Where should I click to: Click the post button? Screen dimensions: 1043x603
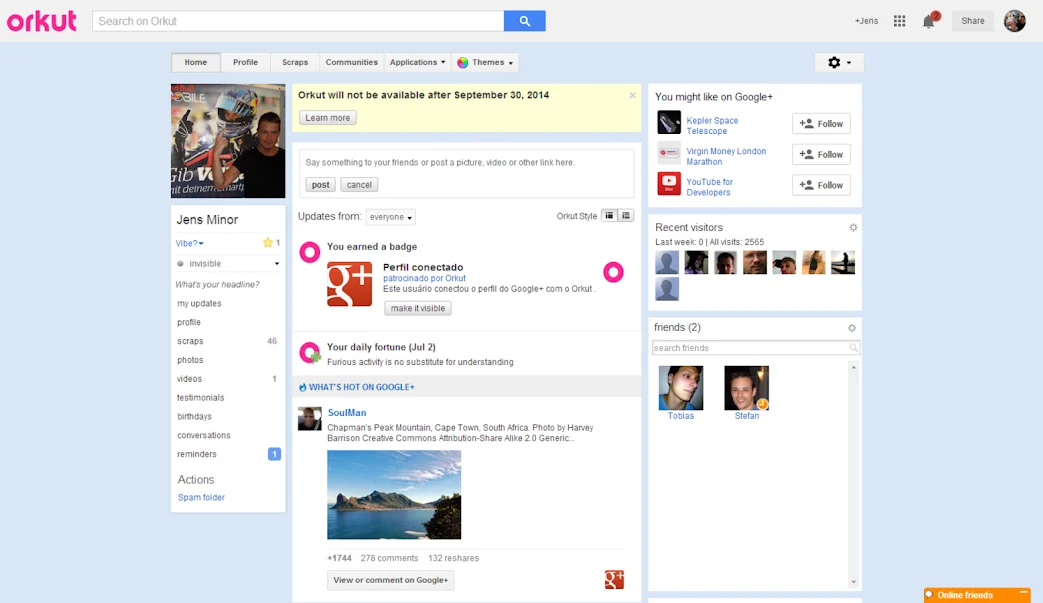[321, 185]
